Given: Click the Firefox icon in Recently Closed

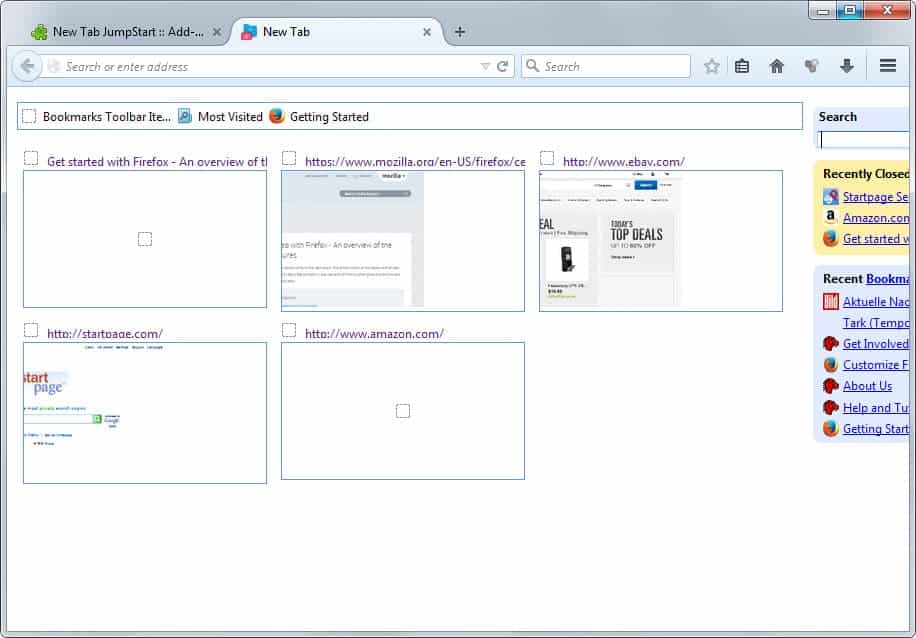Looking at the screenshot, I should [831, 238].
